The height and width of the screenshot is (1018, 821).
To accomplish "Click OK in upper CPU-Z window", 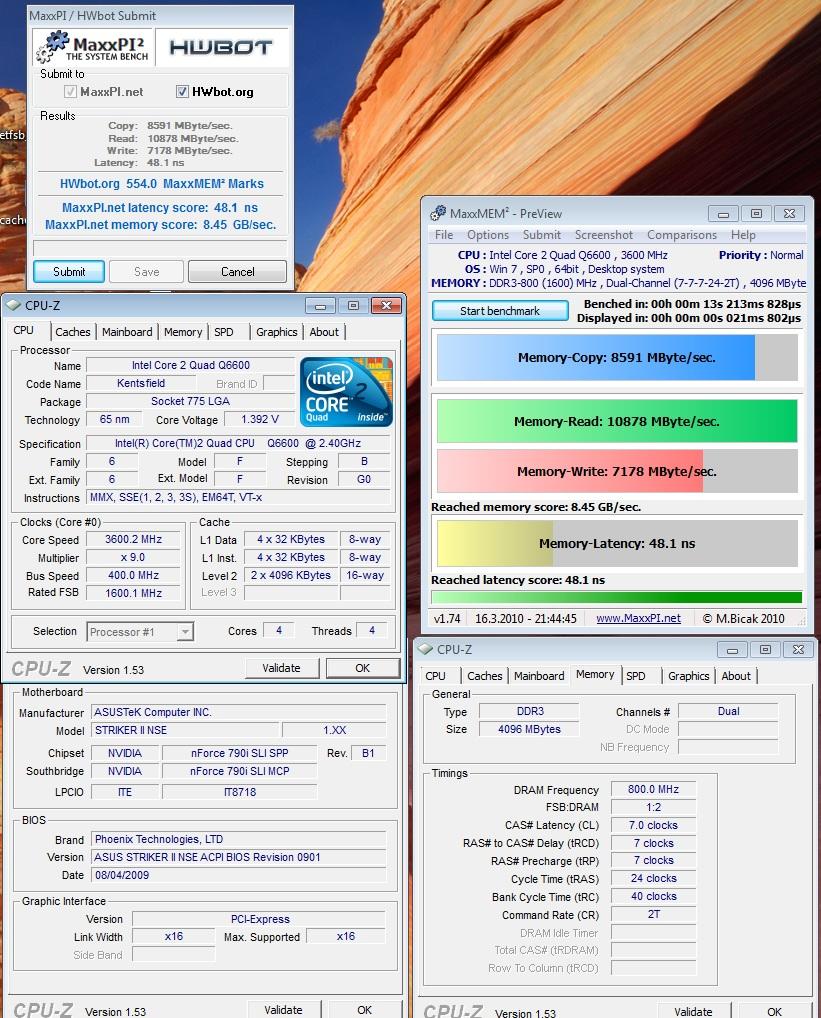I will tap(363, 668).
